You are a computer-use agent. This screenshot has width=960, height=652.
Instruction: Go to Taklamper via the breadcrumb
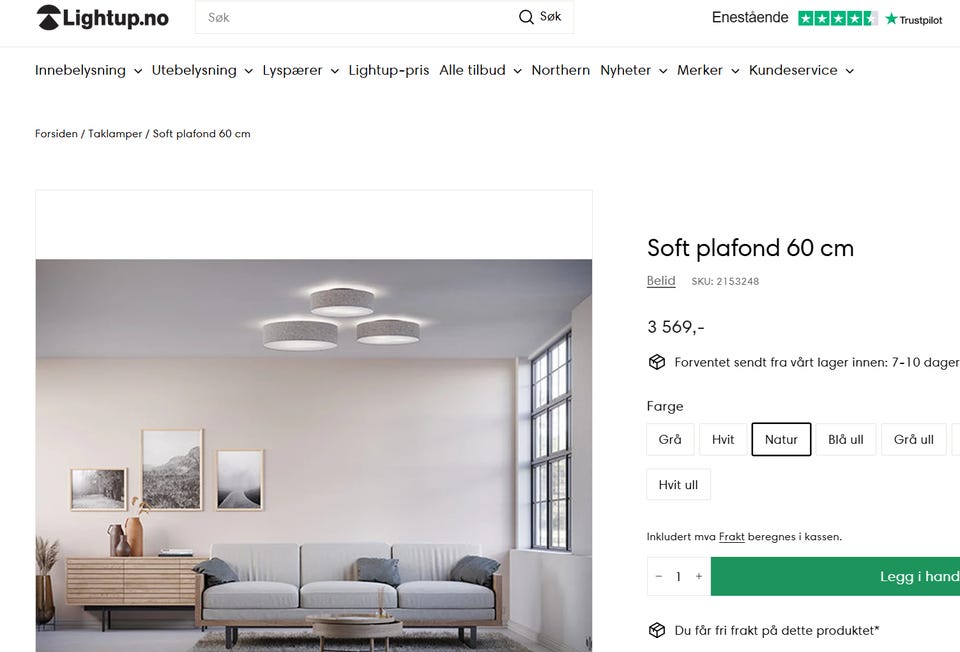tap(115, 132)
